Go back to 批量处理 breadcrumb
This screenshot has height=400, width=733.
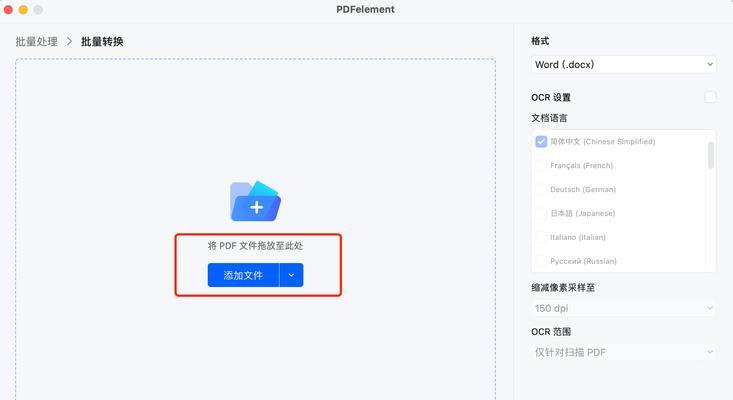click(36, 42)
